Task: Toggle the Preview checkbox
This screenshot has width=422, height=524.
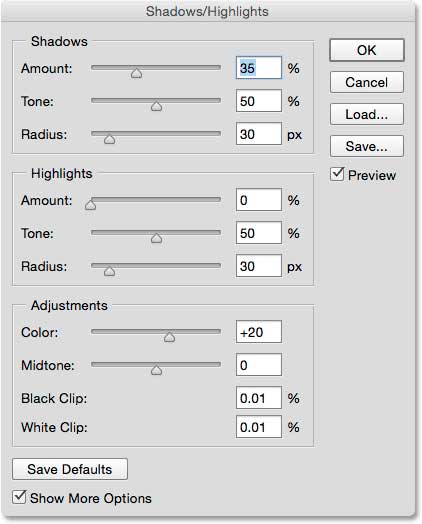Action: coord(337,174)
